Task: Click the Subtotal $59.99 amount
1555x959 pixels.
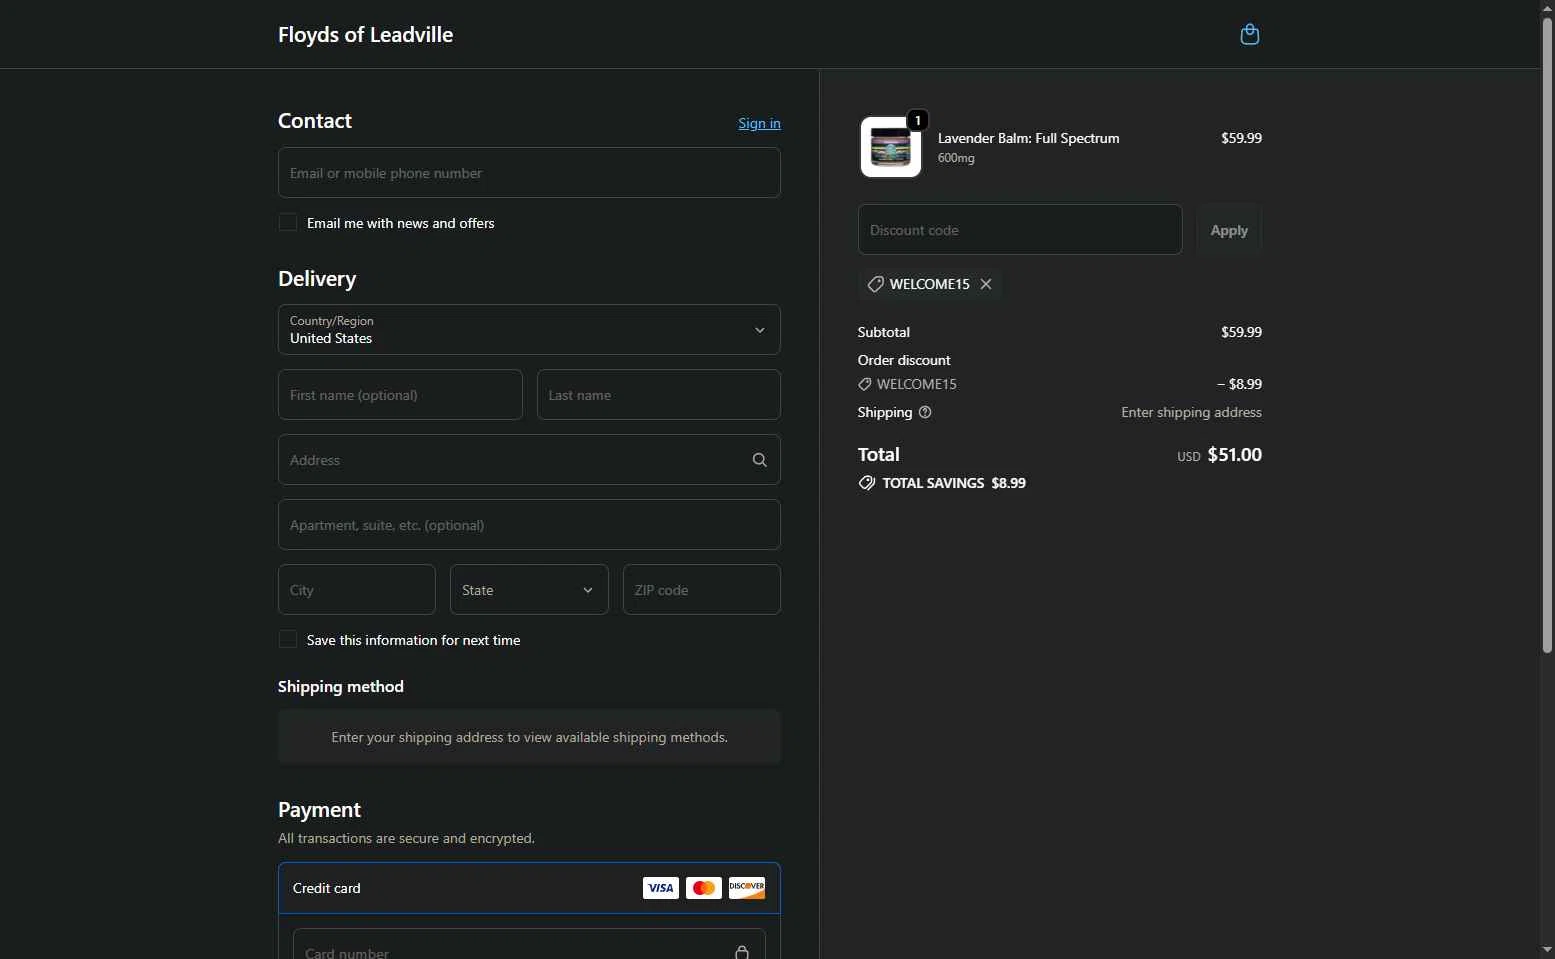Action: [x=1241, y=332]
